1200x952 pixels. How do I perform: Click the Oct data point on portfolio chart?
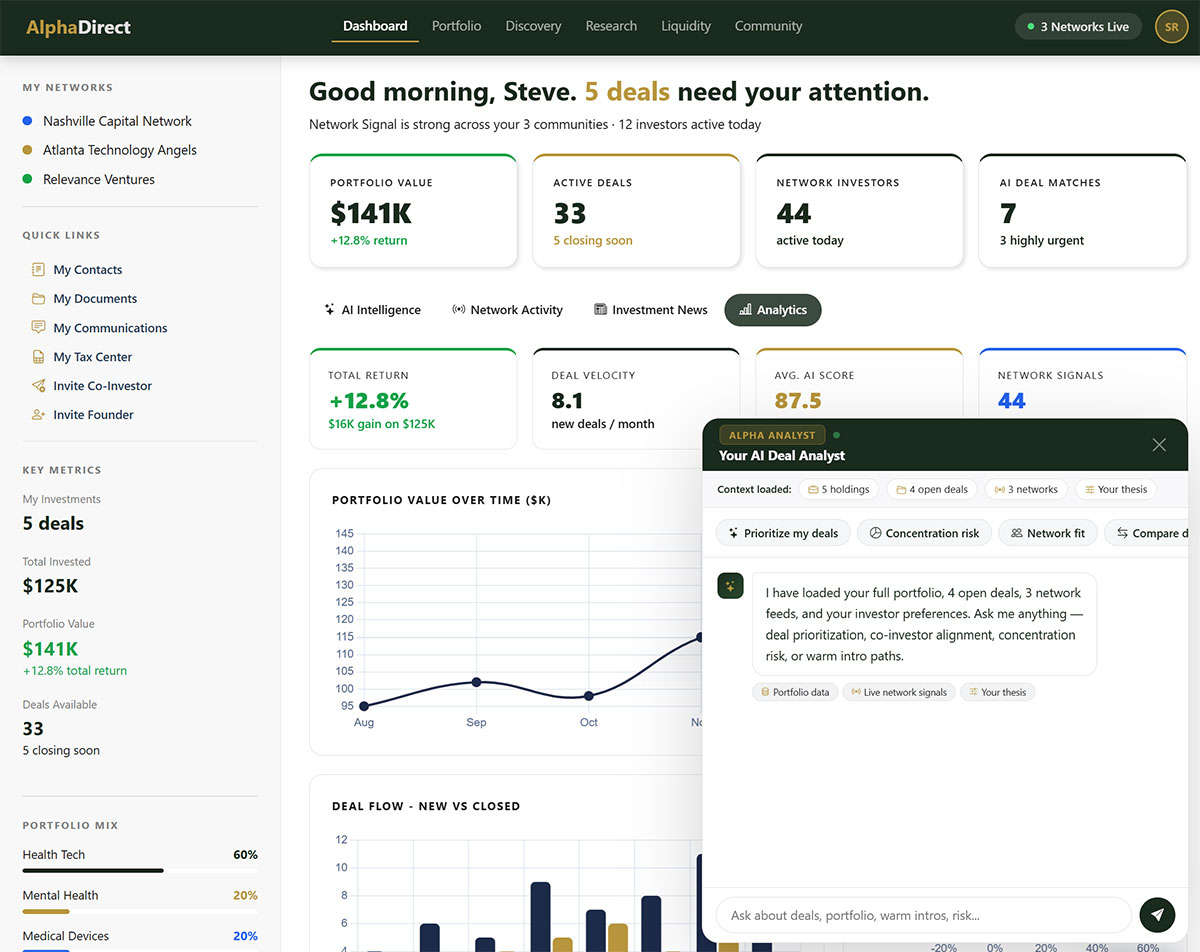tap(589, 696)
